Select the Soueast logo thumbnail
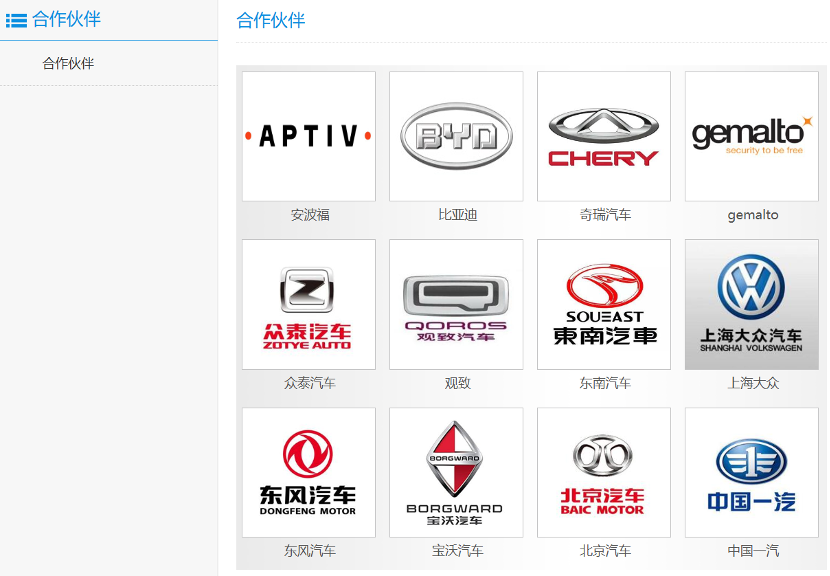Screen dimensions: 830x576 pos(604,304)
